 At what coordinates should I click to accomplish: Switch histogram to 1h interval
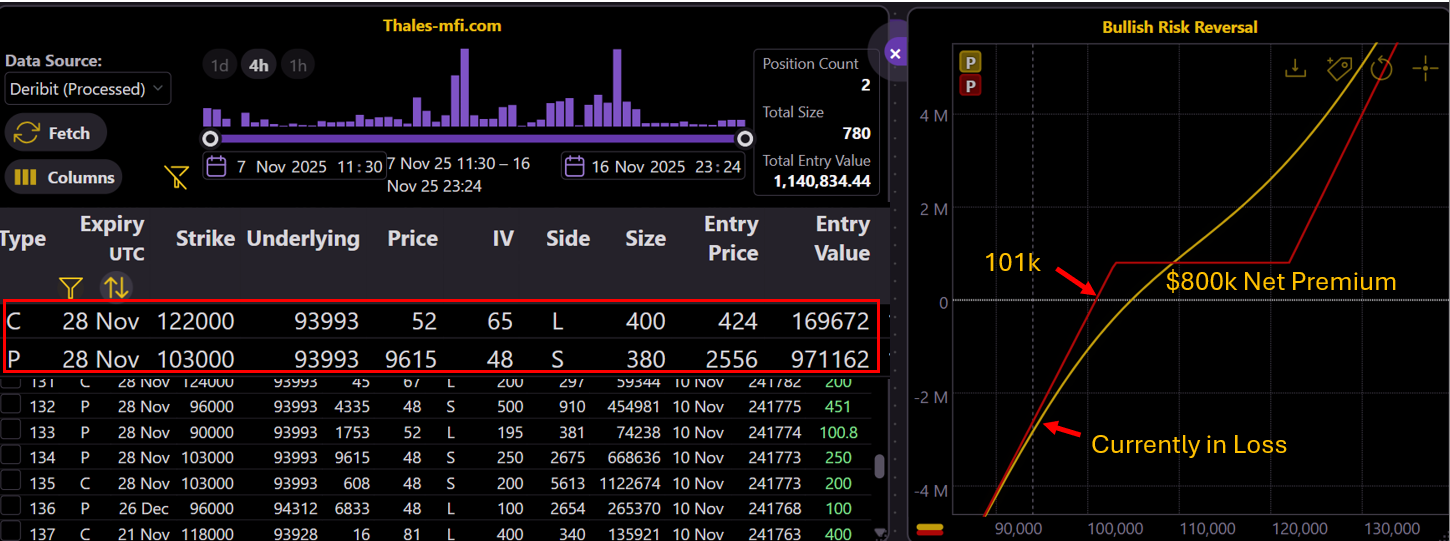pyautogui.click(x=297, y=66)
